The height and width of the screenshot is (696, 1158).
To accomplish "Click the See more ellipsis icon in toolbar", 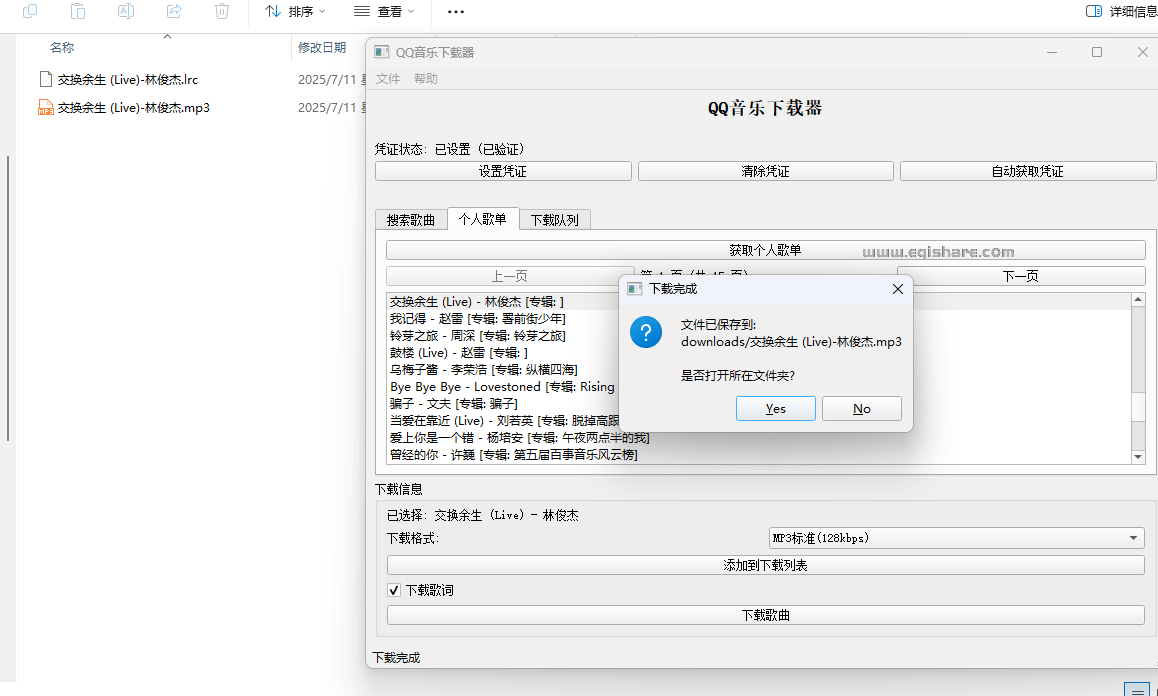I will coord(456,13).
